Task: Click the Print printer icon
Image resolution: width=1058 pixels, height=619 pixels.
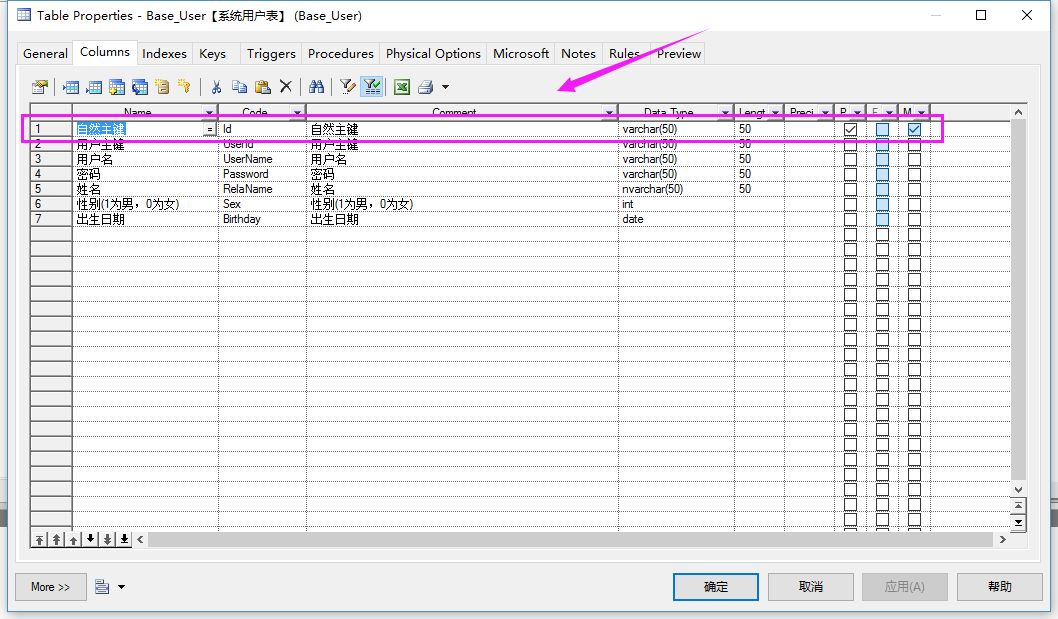Action: coord(425,86)
